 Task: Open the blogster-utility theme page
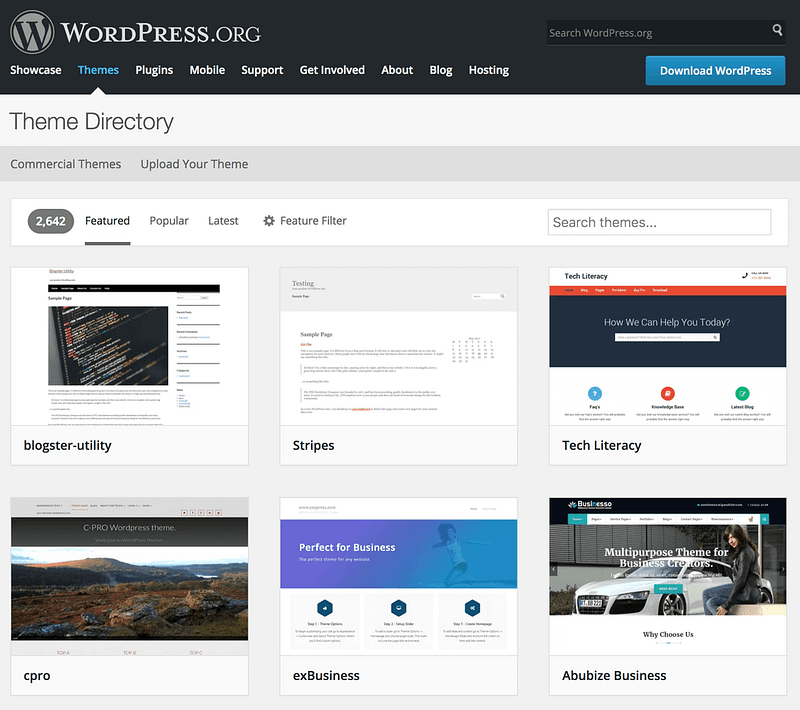pyautogui.click(x=68, y=445)
